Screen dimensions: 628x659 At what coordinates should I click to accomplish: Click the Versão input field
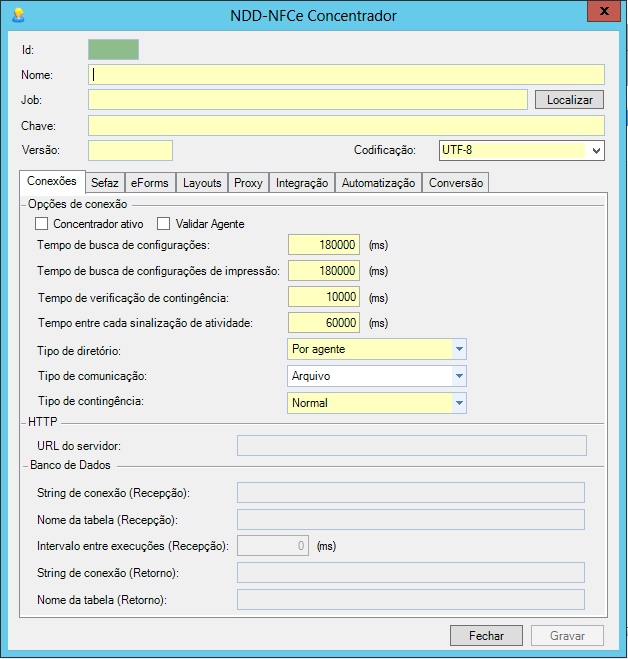click(x=130, y=150)
